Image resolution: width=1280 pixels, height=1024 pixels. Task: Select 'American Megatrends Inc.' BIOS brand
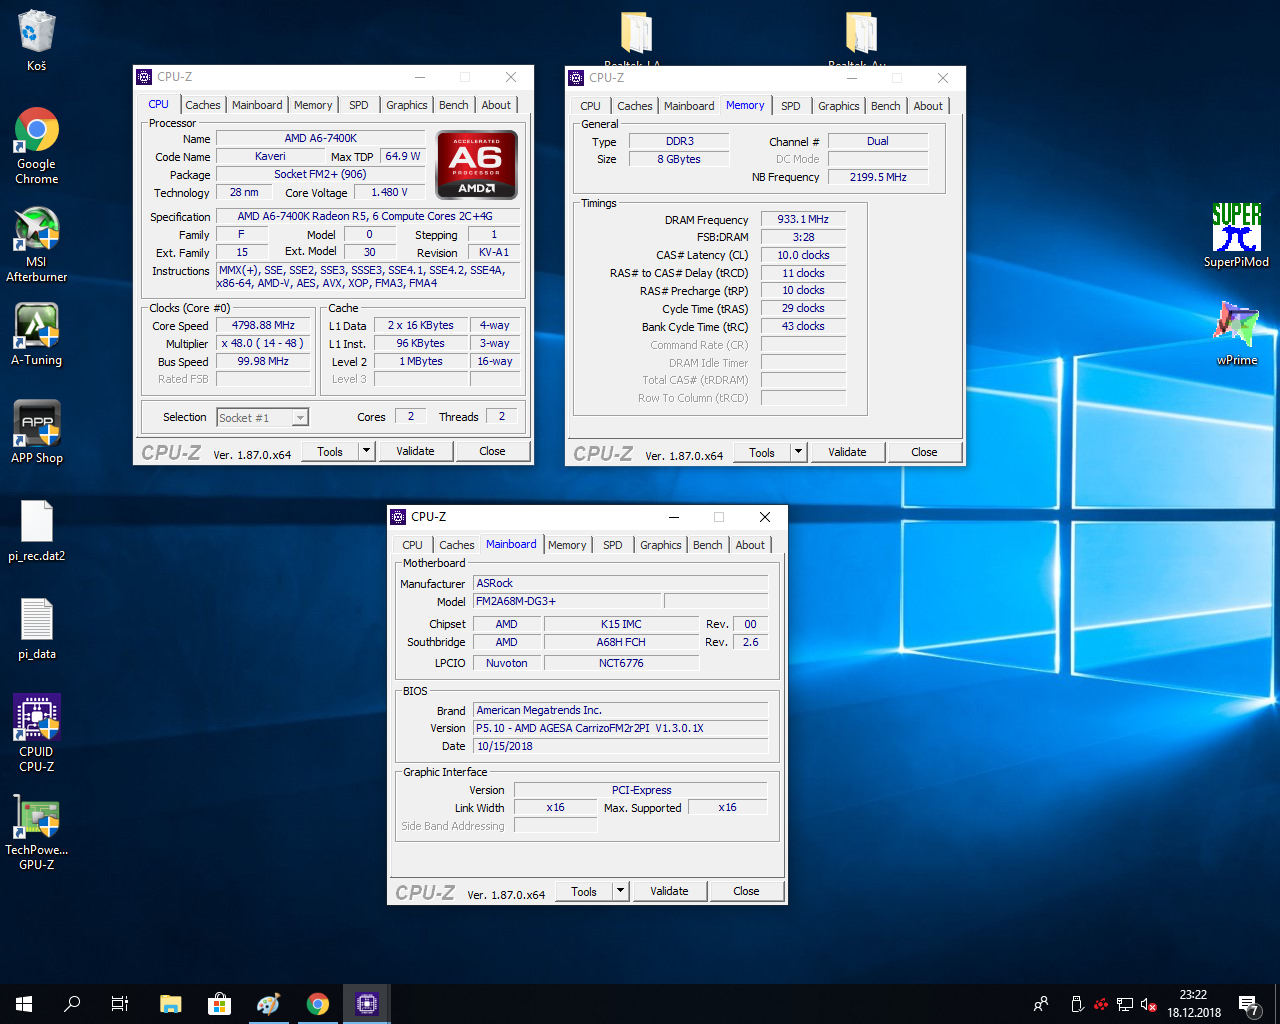click(x=620, y=710)
